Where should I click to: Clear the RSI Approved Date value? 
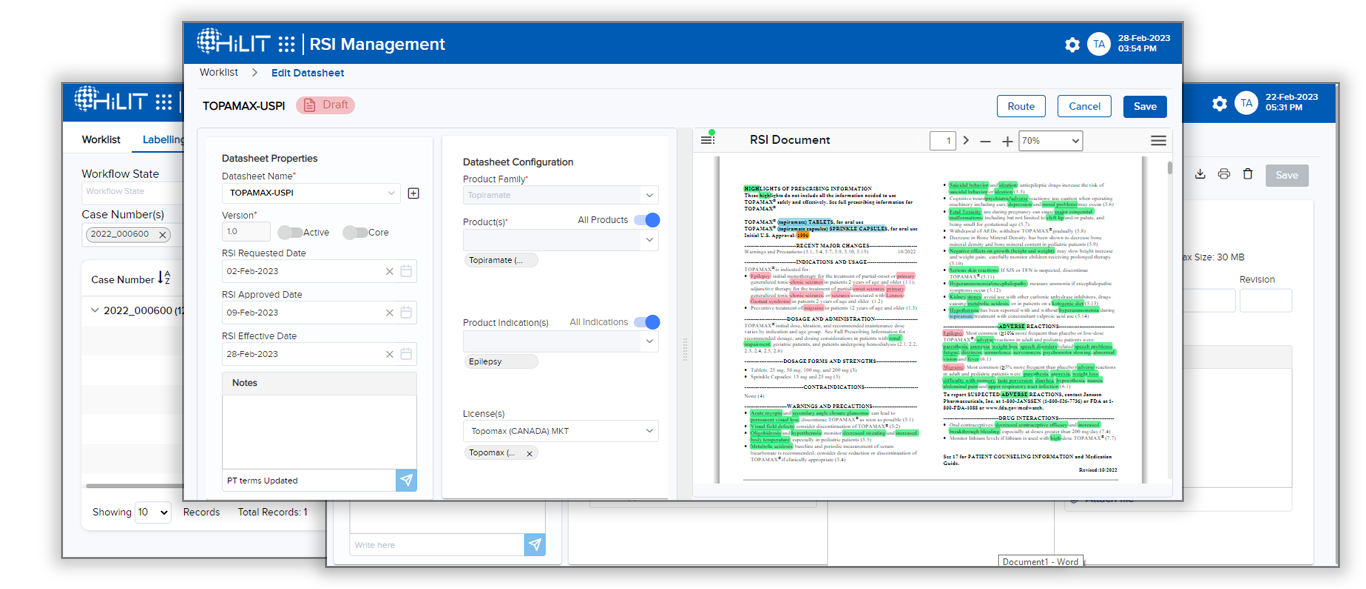pyautogui.click(x=389, y=313)
